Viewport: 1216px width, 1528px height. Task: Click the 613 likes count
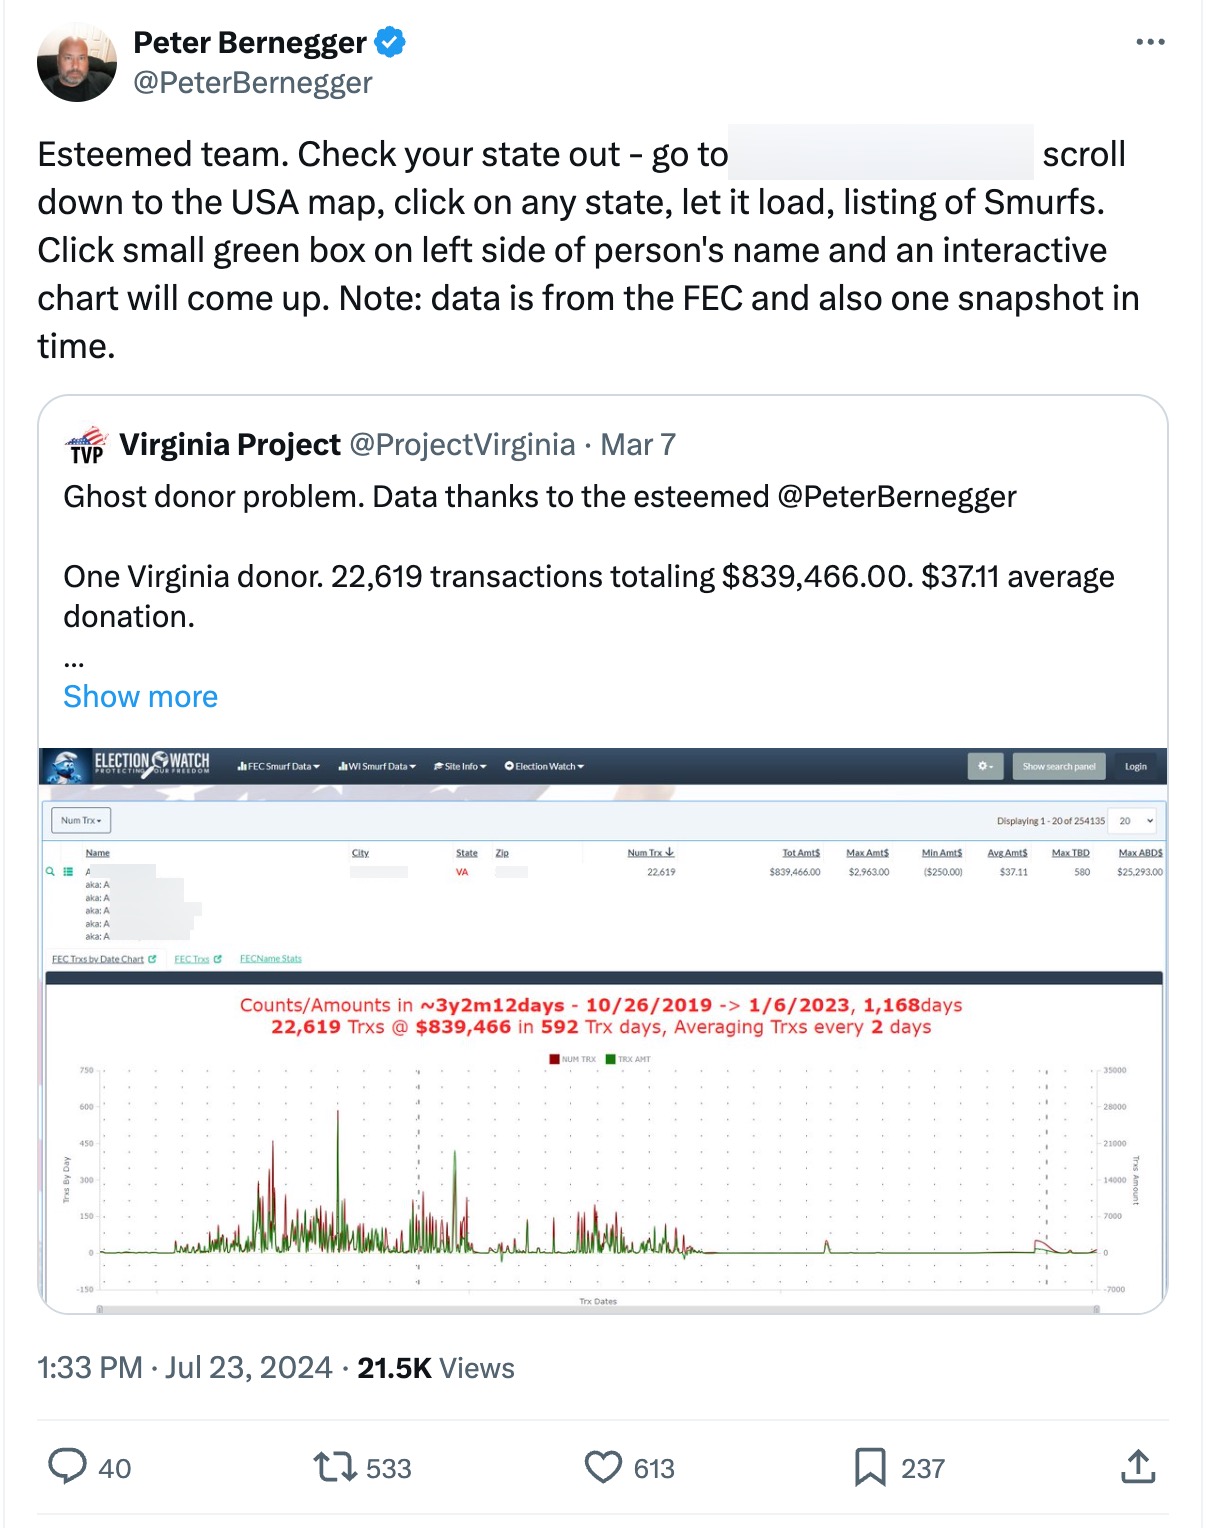point(654,1468)
